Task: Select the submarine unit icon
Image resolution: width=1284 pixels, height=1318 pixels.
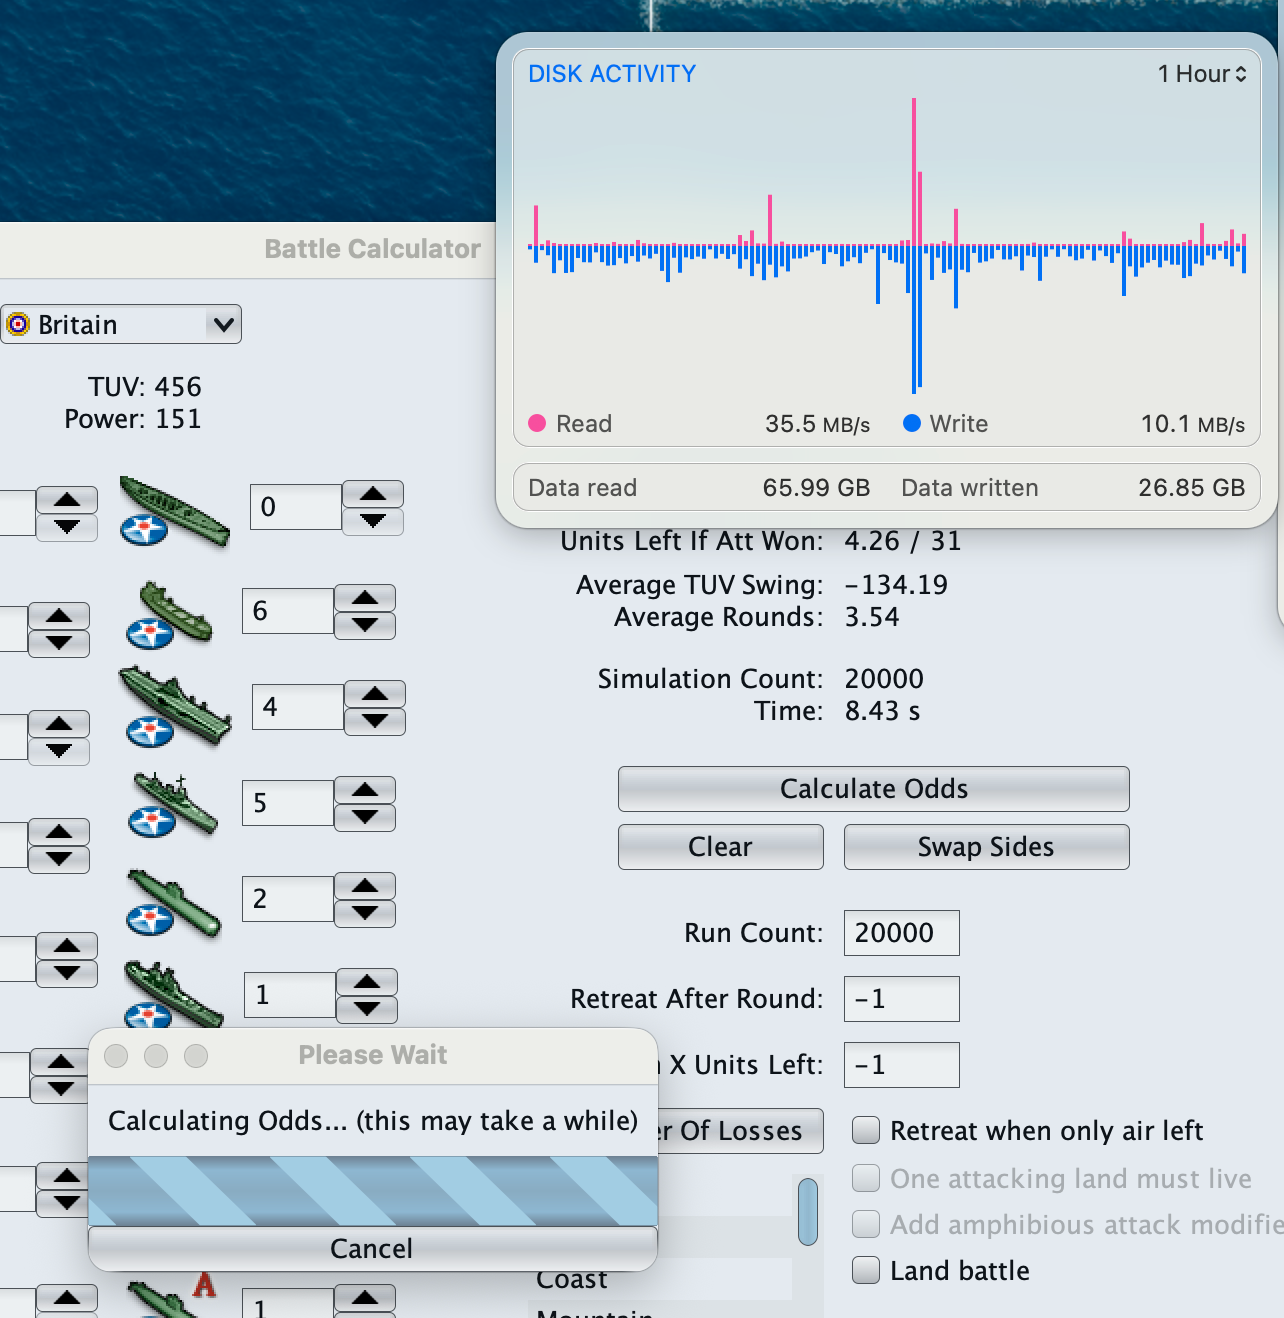Action: (172, 900)
